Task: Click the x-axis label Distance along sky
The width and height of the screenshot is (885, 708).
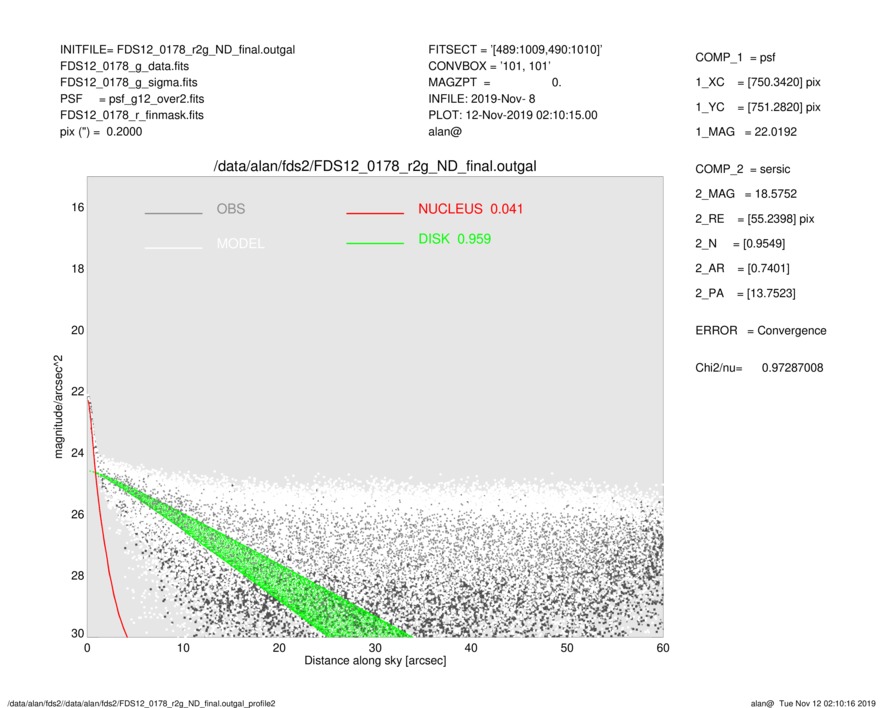Action: click(x=375, y=661)
